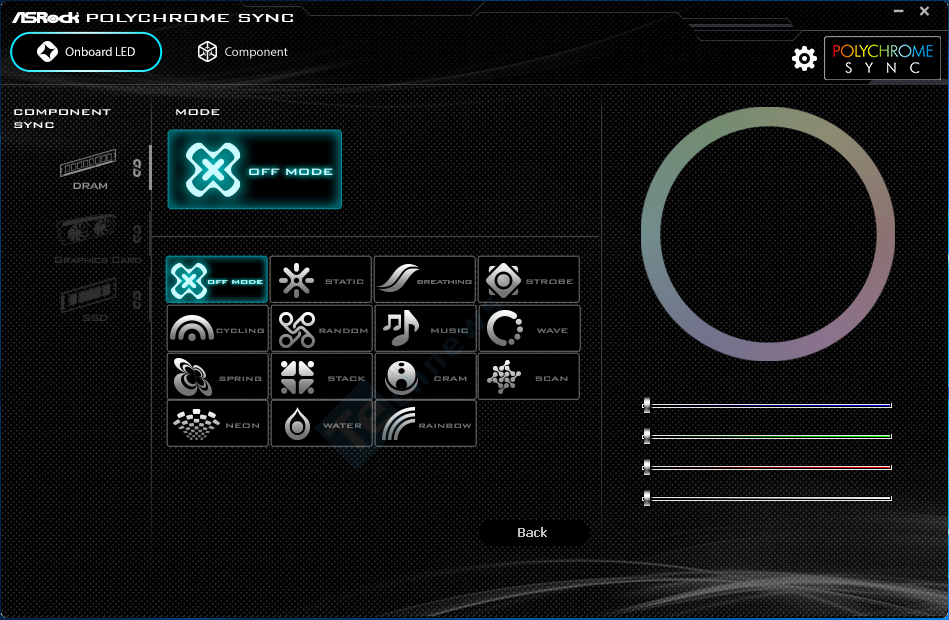The image size is (949, 620).
Task: Toggle the DRAM sync link
Action: [137, 168]
